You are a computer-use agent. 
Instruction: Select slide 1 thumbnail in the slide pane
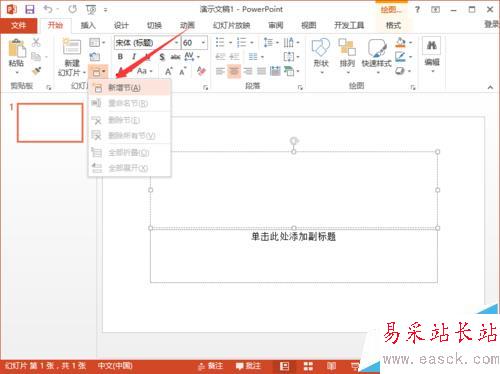[x=50, y=123]
